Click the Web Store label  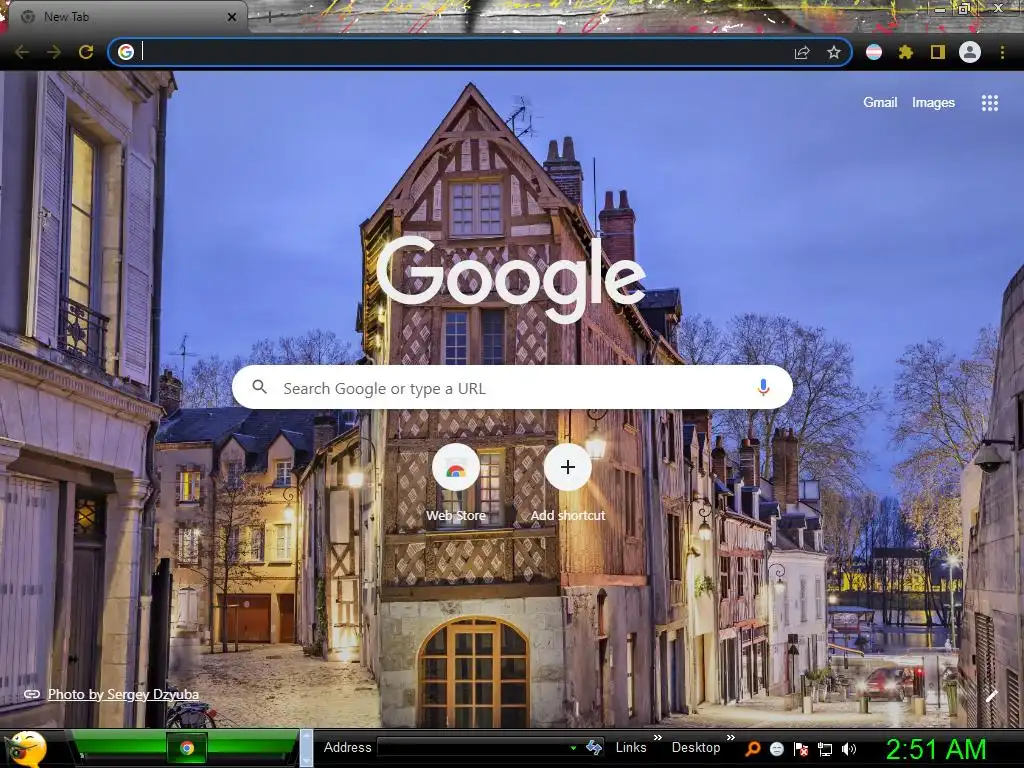pos(456,515)
